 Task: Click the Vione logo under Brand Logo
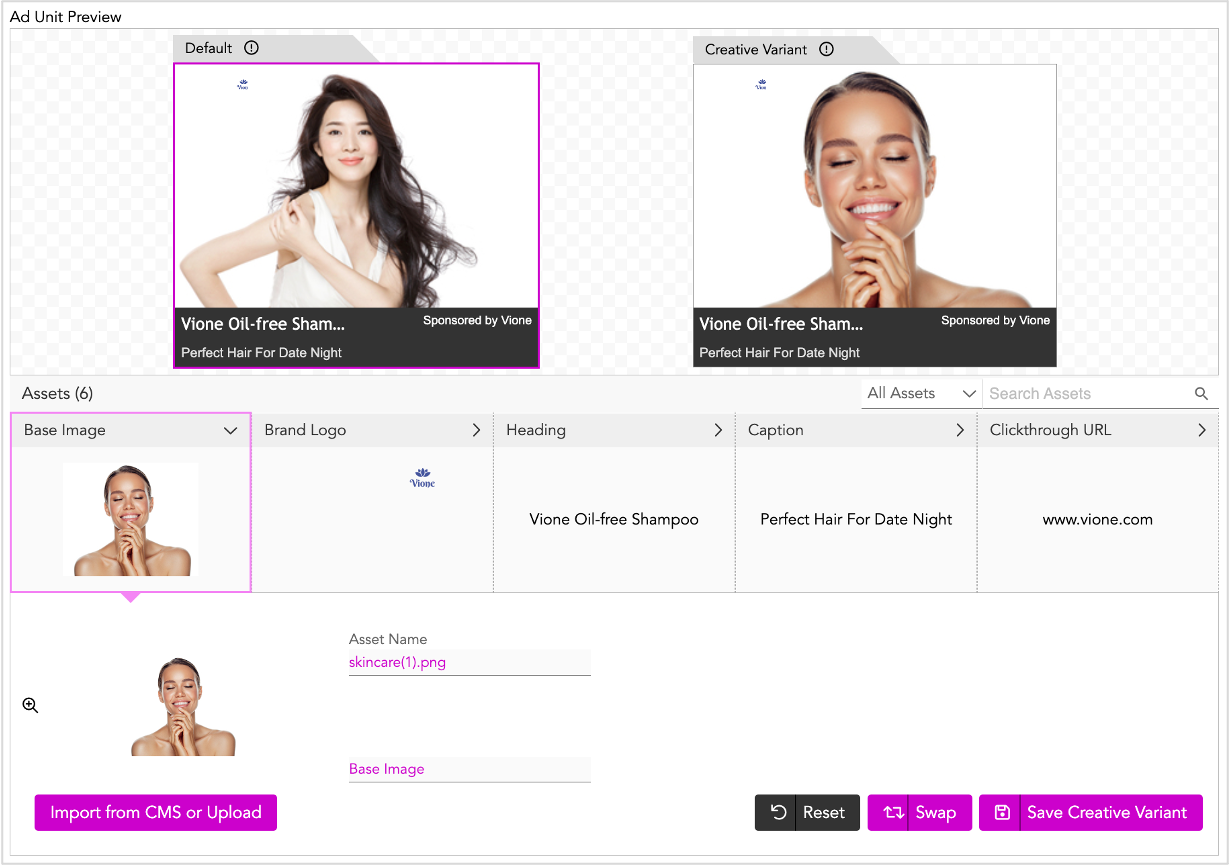423,478
